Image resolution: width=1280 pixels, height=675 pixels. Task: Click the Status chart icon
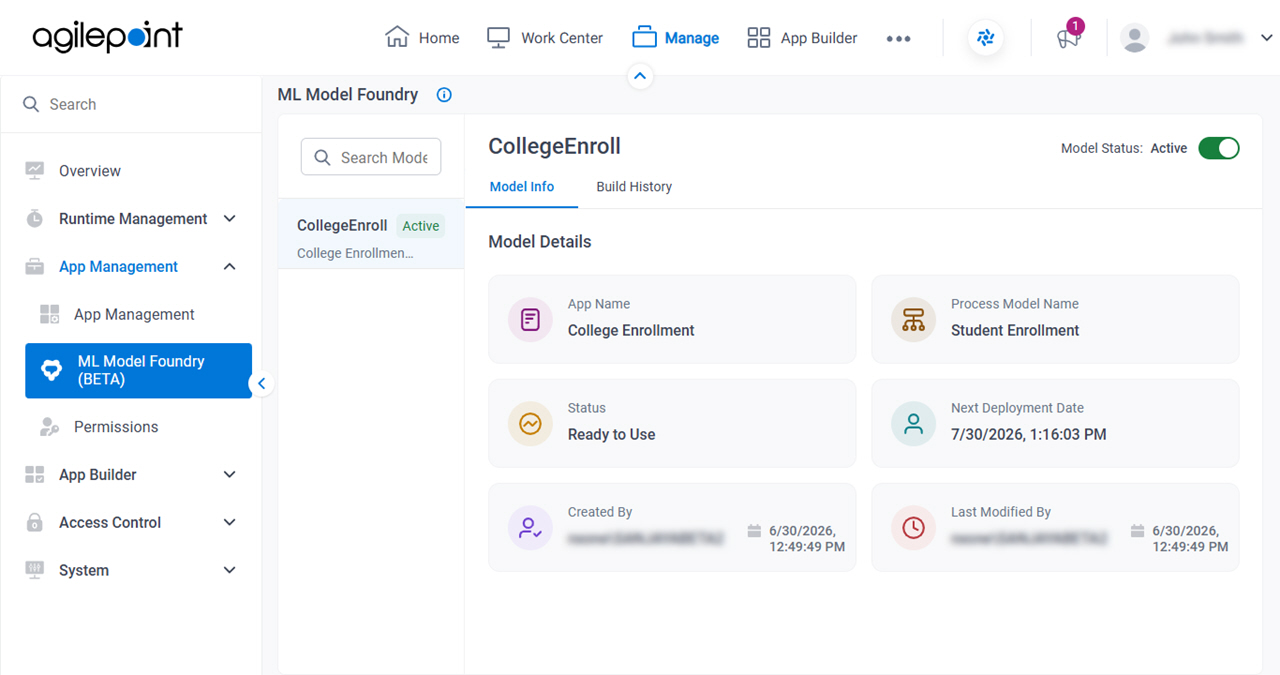530,423
